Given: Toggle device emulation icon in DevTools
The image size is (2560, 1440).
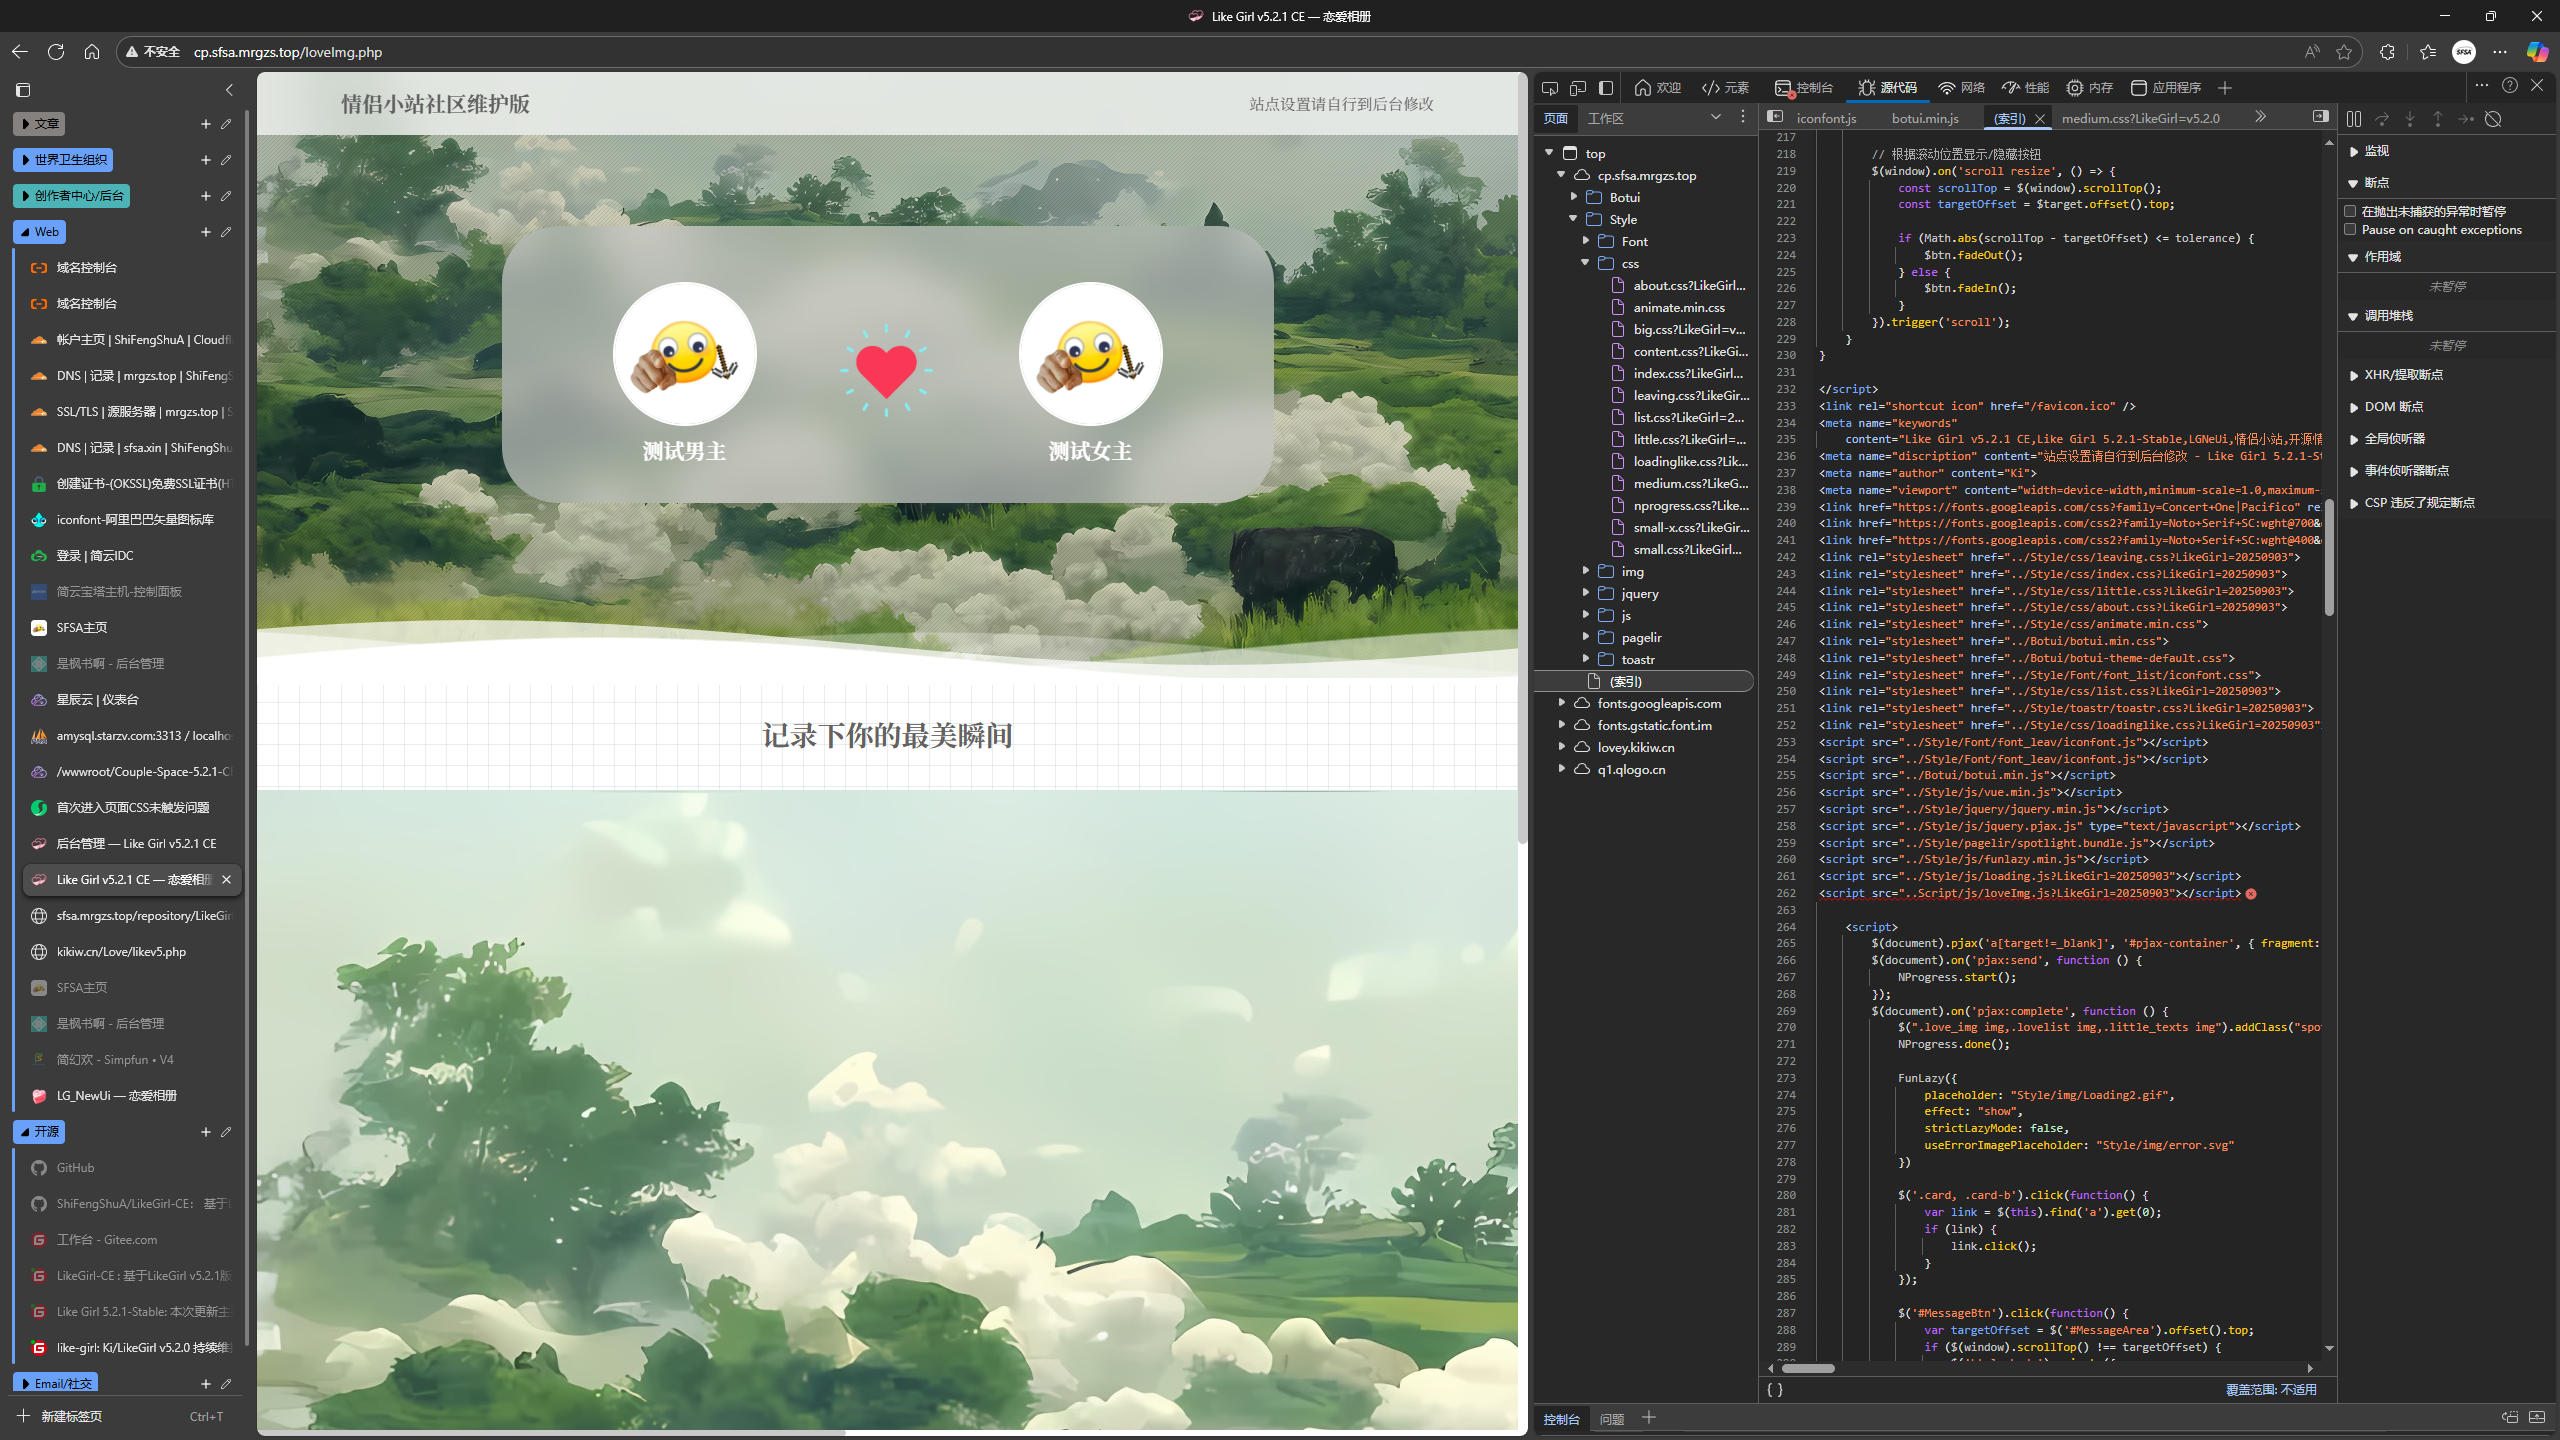Looking at the screenshot, I should click(x=1578, y=88).
